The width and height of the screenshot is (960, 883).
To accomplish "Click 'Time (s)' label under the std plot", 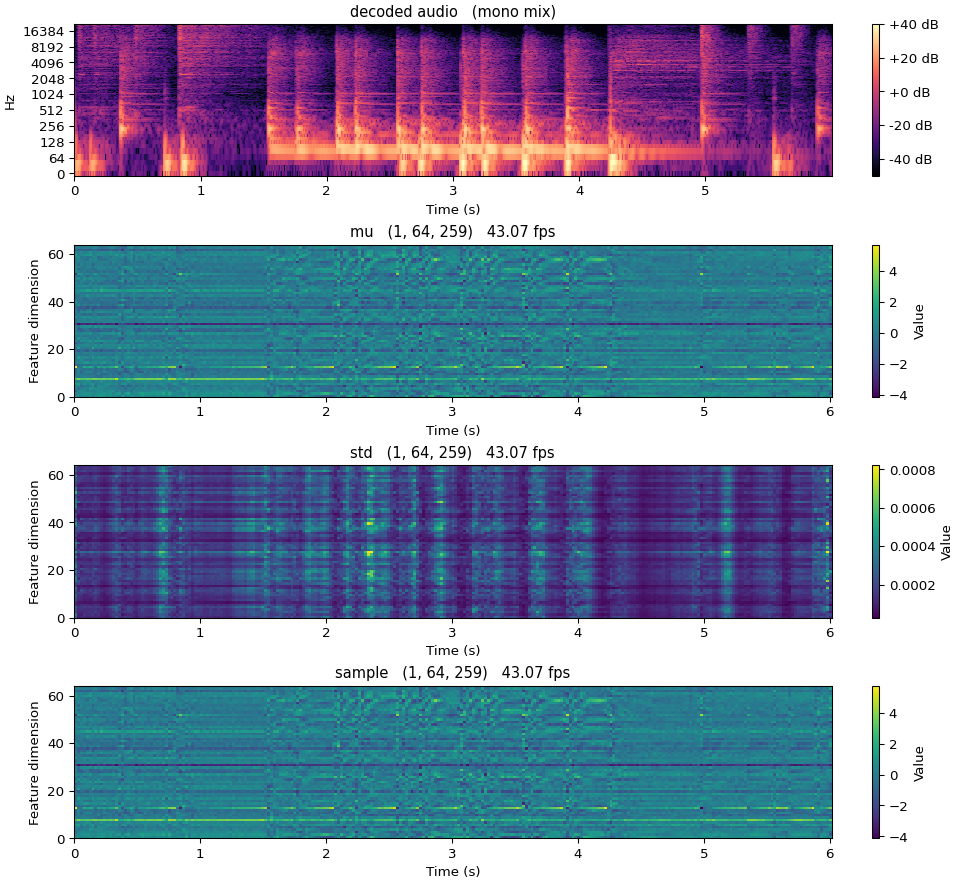I will (453, 650).
